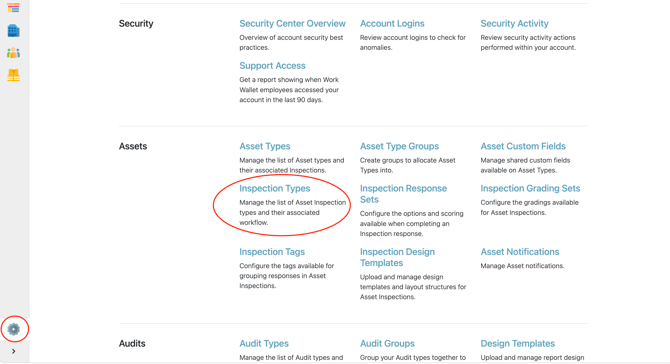Open Inspection Types

(x=275, y=188)
